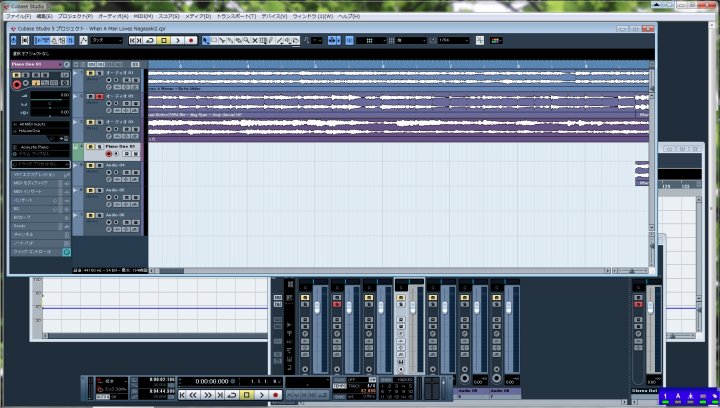
Task: Select the Erase tool in toolbar
Action: tap(238, 40)
